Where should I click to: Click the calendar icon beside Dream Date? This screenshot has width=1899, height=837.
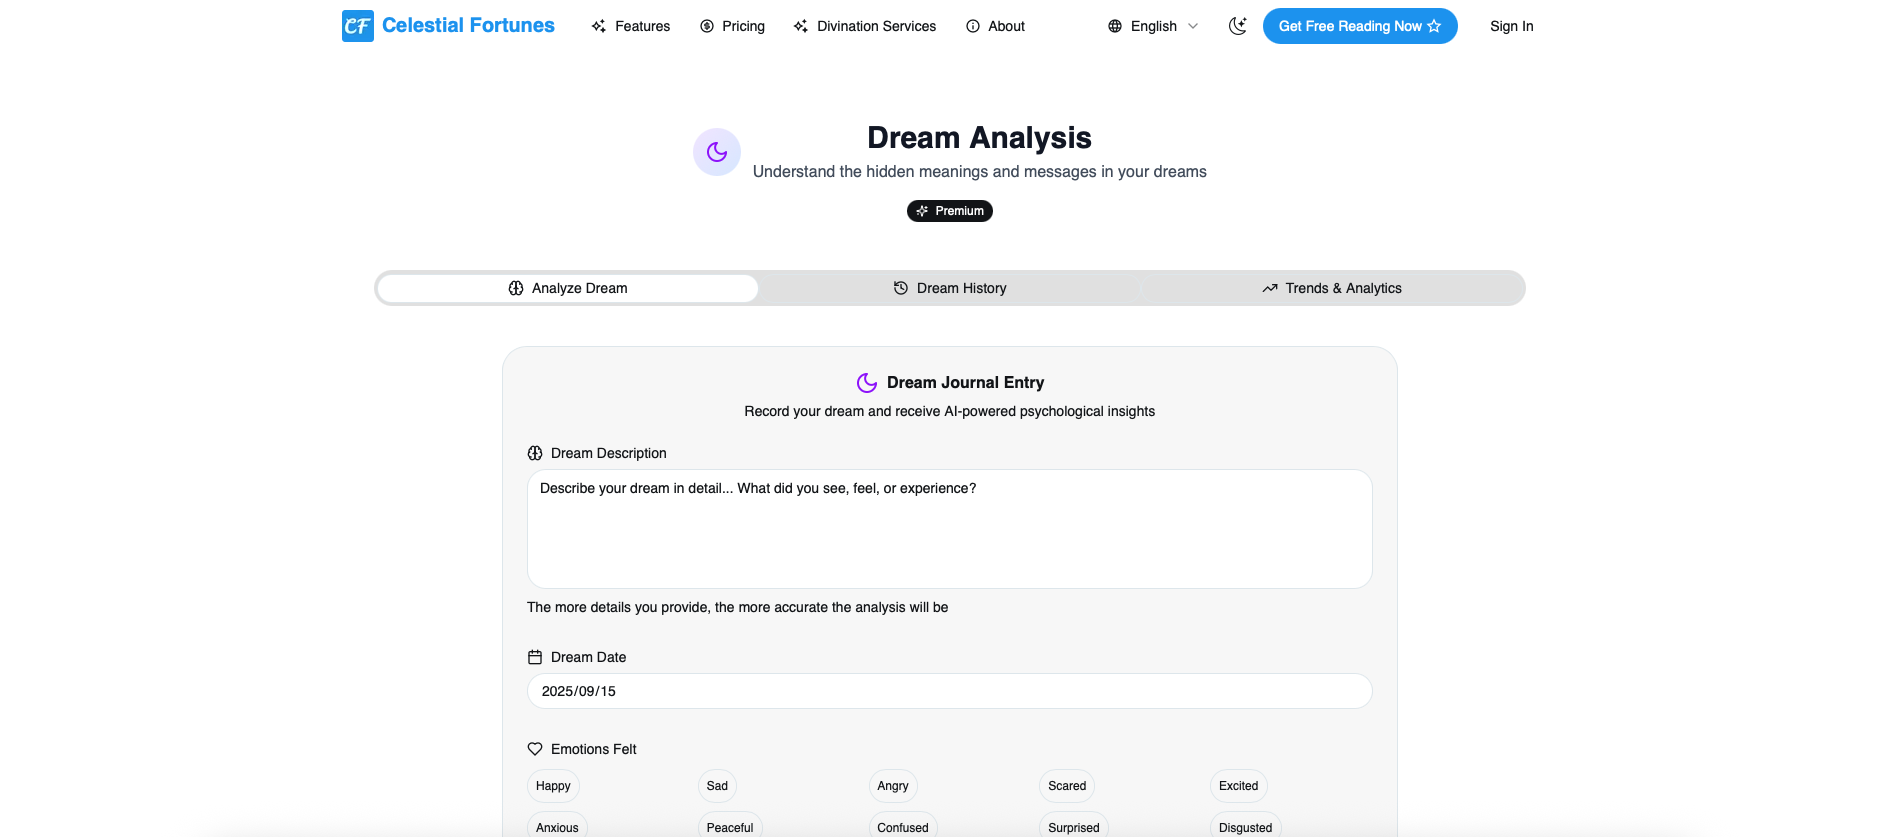tap(535, 657)
